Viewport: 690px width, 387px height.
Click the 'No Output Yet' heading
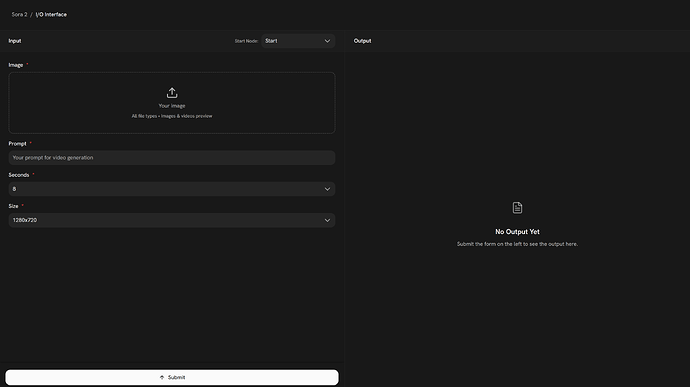click(x=518, y=232)
